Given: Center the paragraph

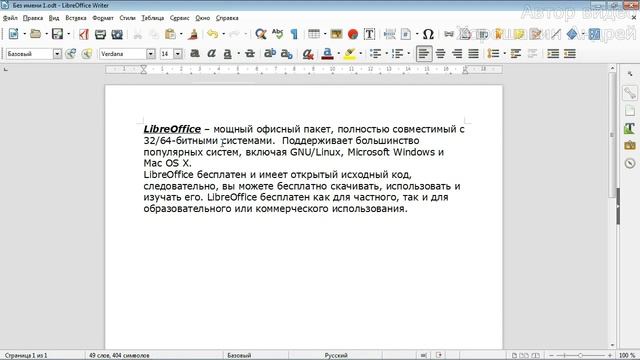Looking at the screenshot, I should (x=440, y=54).
